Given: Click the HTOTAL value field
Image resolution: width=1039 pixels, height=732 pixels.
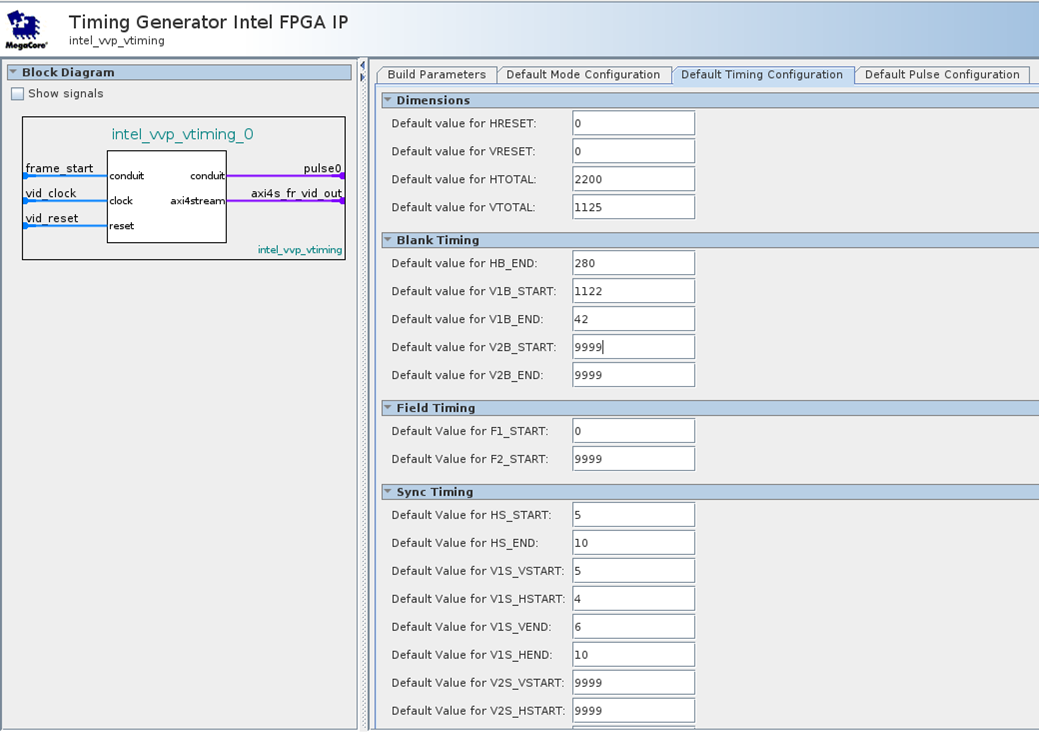Looking at the screenshot, I should click(633, 179).
